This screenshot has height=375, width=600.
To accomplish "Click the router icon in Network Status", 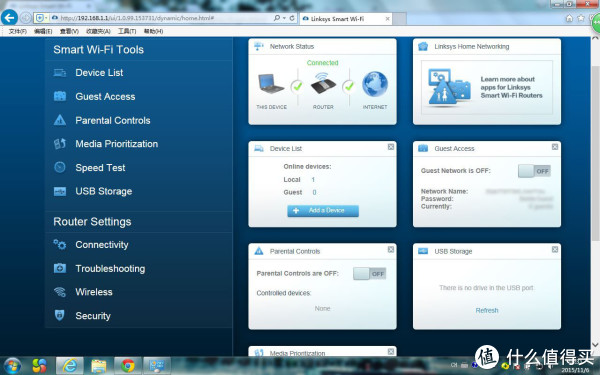I will (323, 83).
